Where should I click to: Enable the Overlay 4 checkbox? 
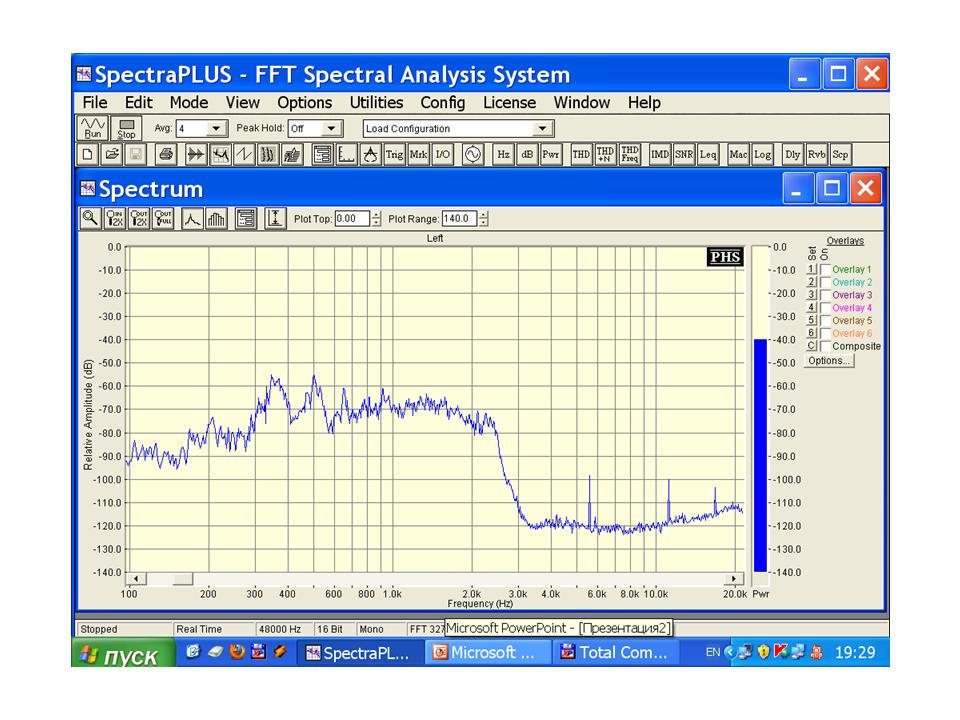(x=825, y=308)
